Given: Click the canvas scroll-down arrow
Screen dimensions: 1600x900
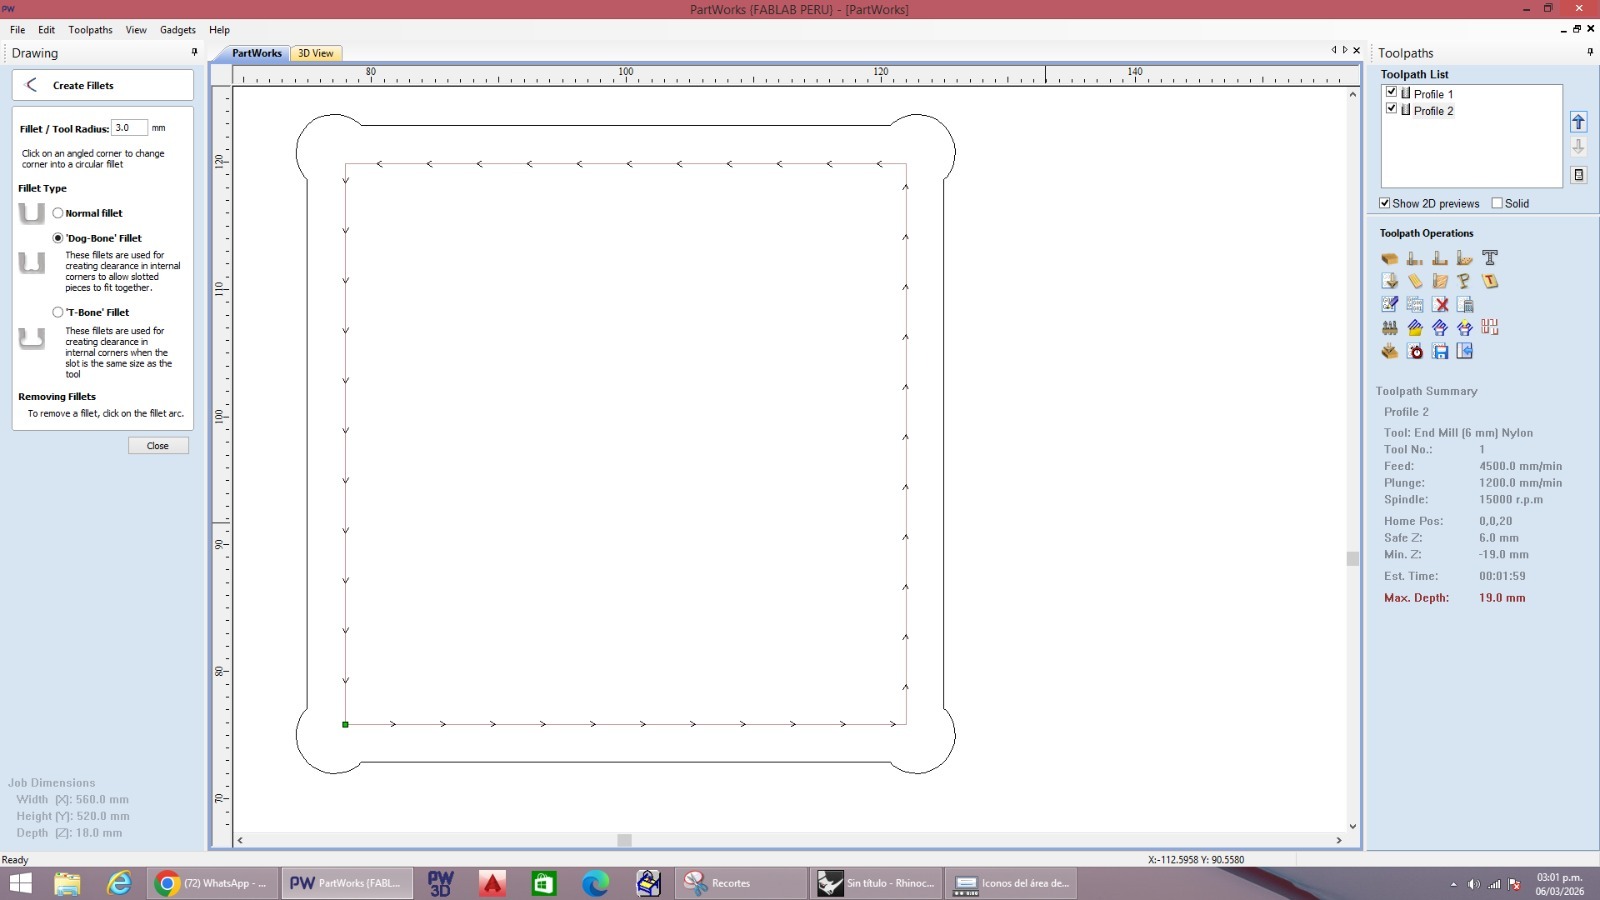Looking at the screenshot, I should (1353, 826).
